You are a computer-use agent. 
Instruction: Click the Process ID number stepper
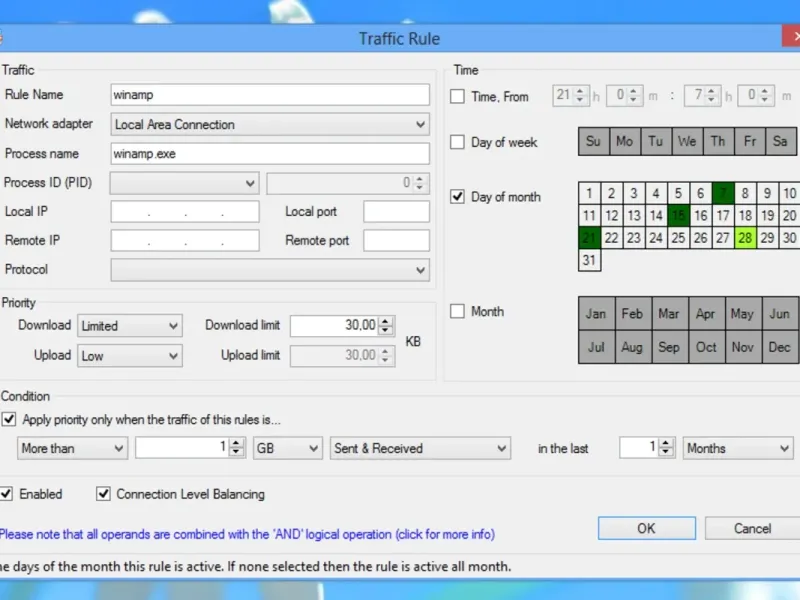pos(419,183)
